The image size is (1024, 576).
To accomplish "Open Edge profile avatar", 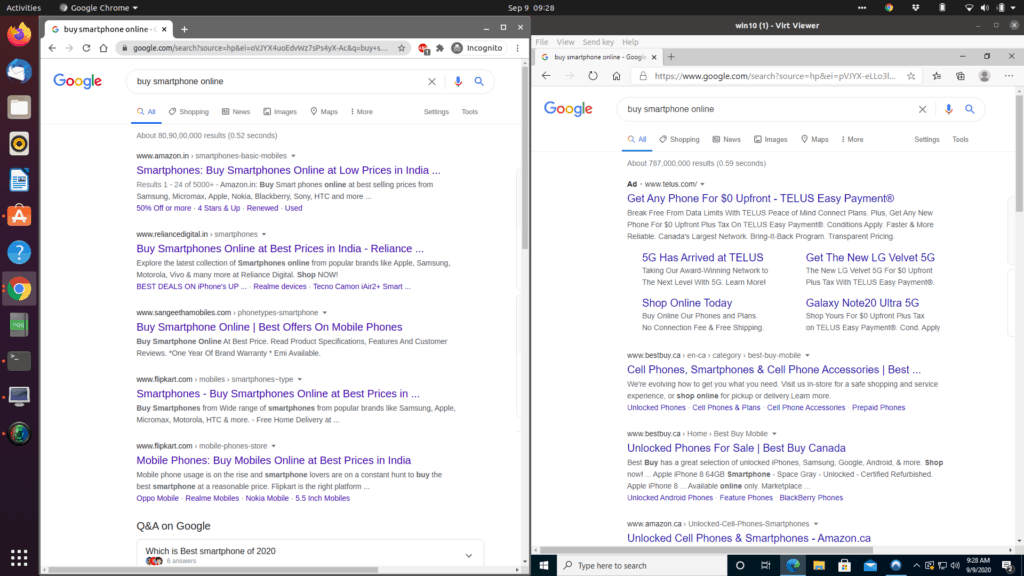I will pyautogui.click(x=984, y=76).
